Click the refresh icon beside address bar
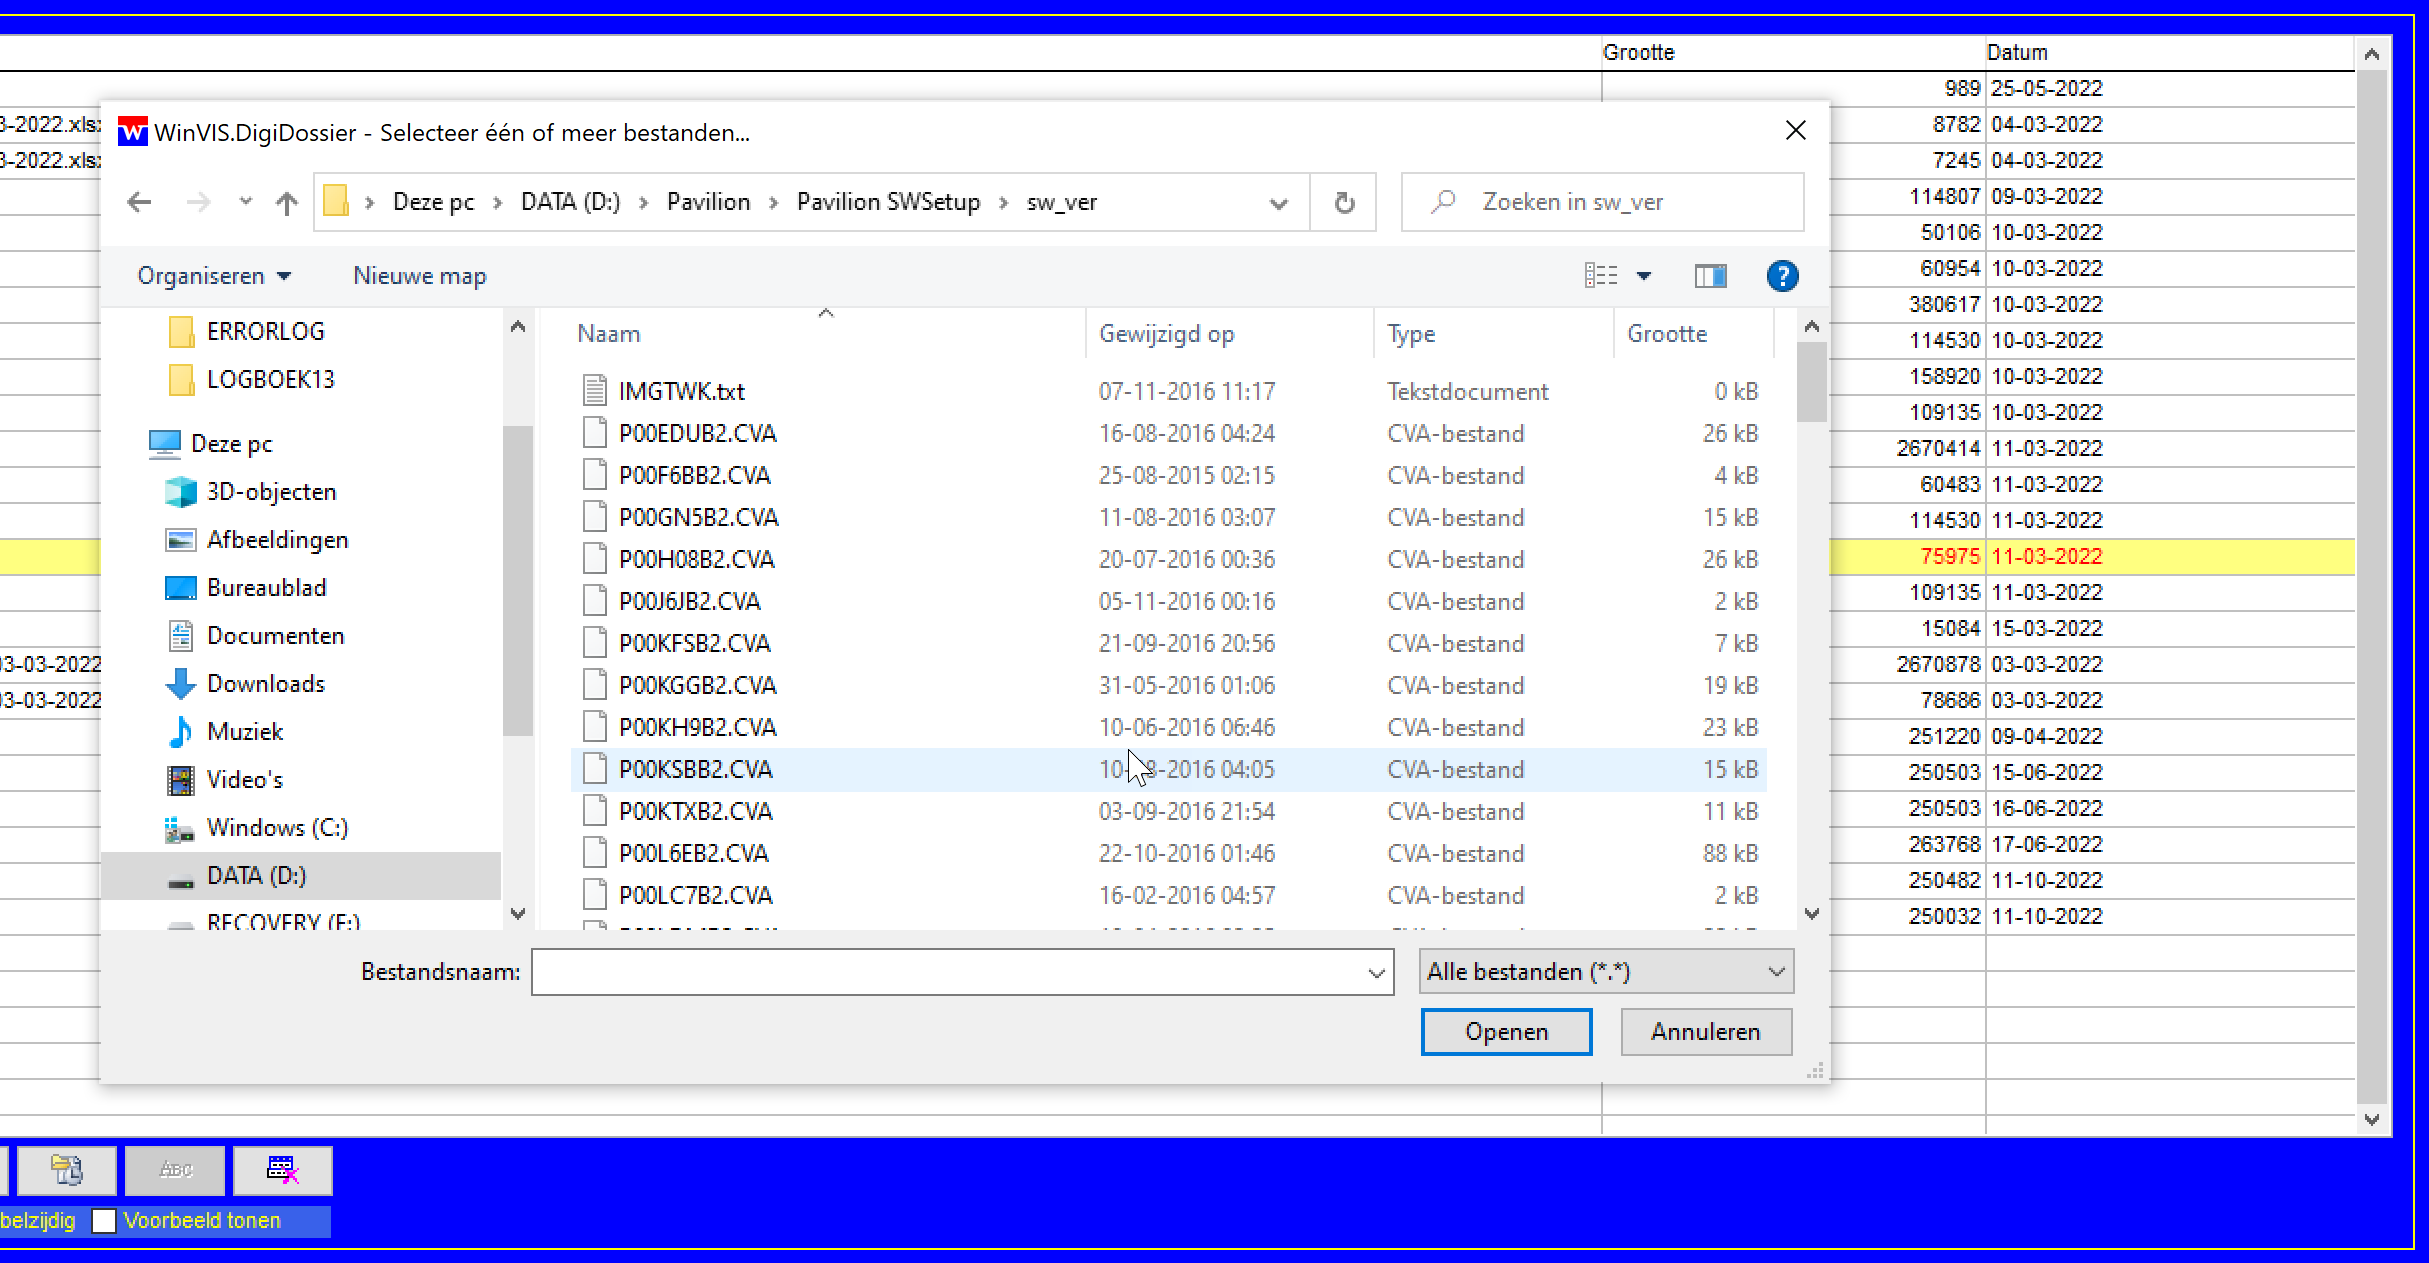 click(x=1344, y=203)
